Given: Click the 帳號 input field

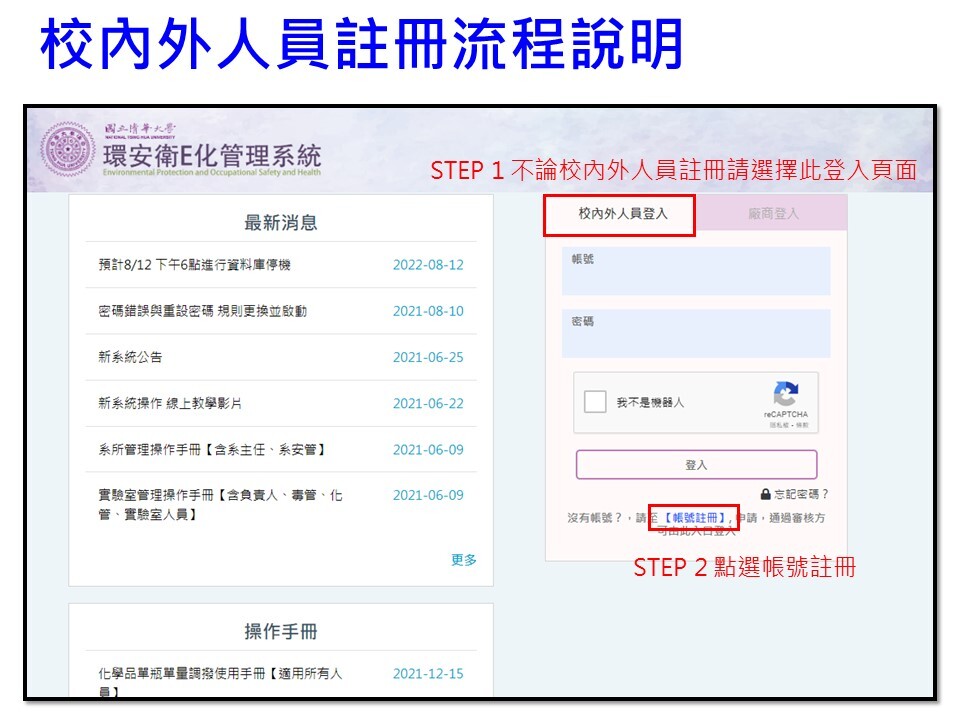Looking at the screenshot, I should point(696,272).
